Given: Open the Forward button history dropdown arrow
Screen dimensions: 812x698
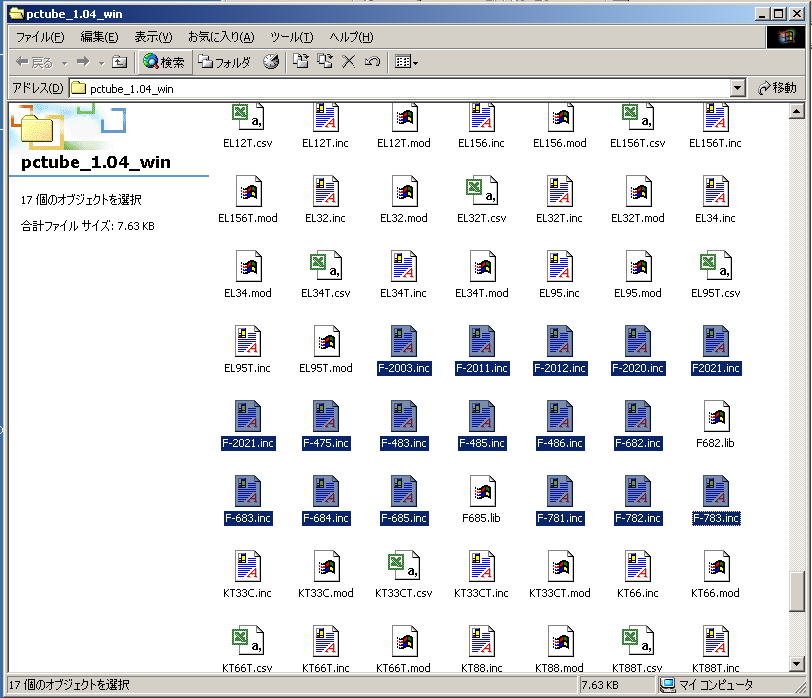Looking at the screenshot, I should click(x=102, y=63).
